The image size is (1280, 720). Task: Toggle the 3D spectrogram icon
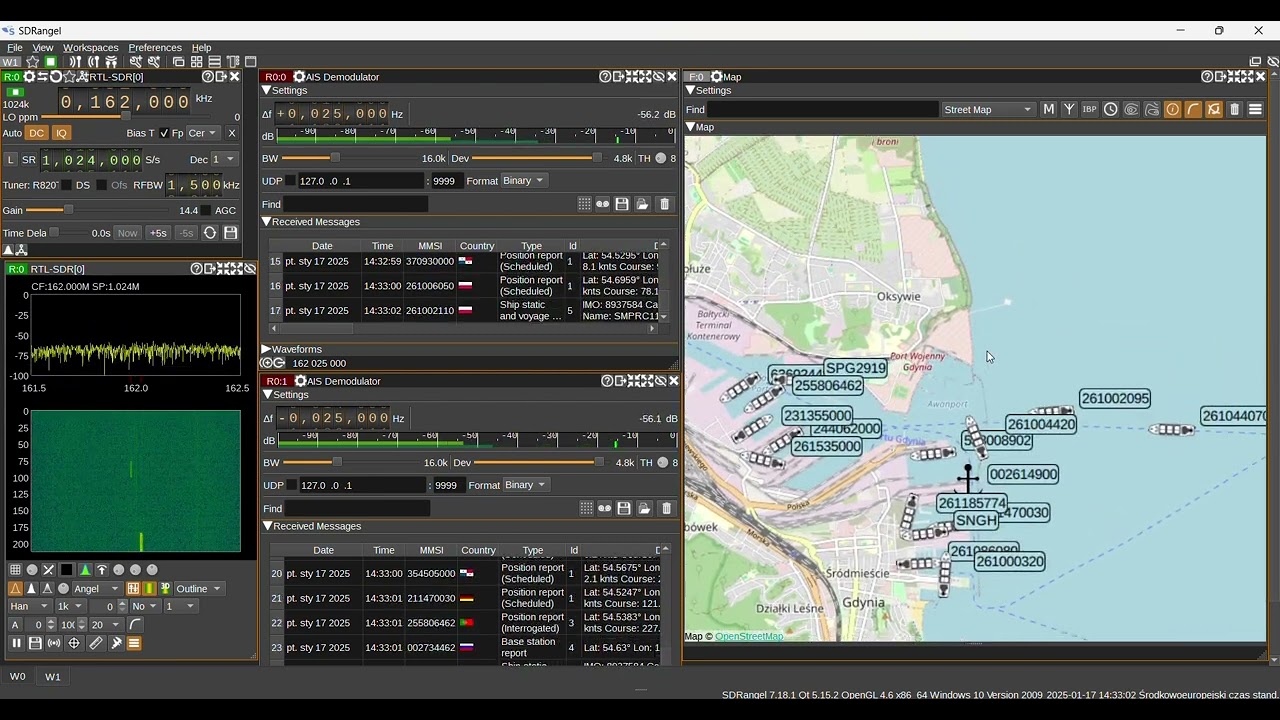[165, 589]
